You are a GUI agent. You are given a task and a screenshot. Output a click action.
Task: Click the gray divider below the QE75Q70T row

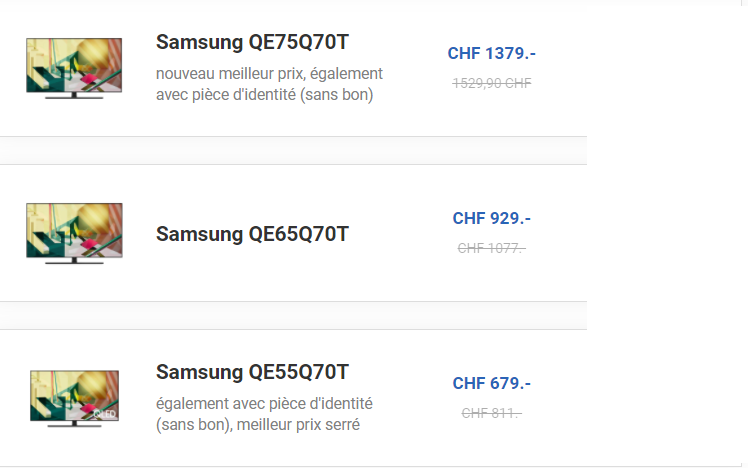coord(293,150)
